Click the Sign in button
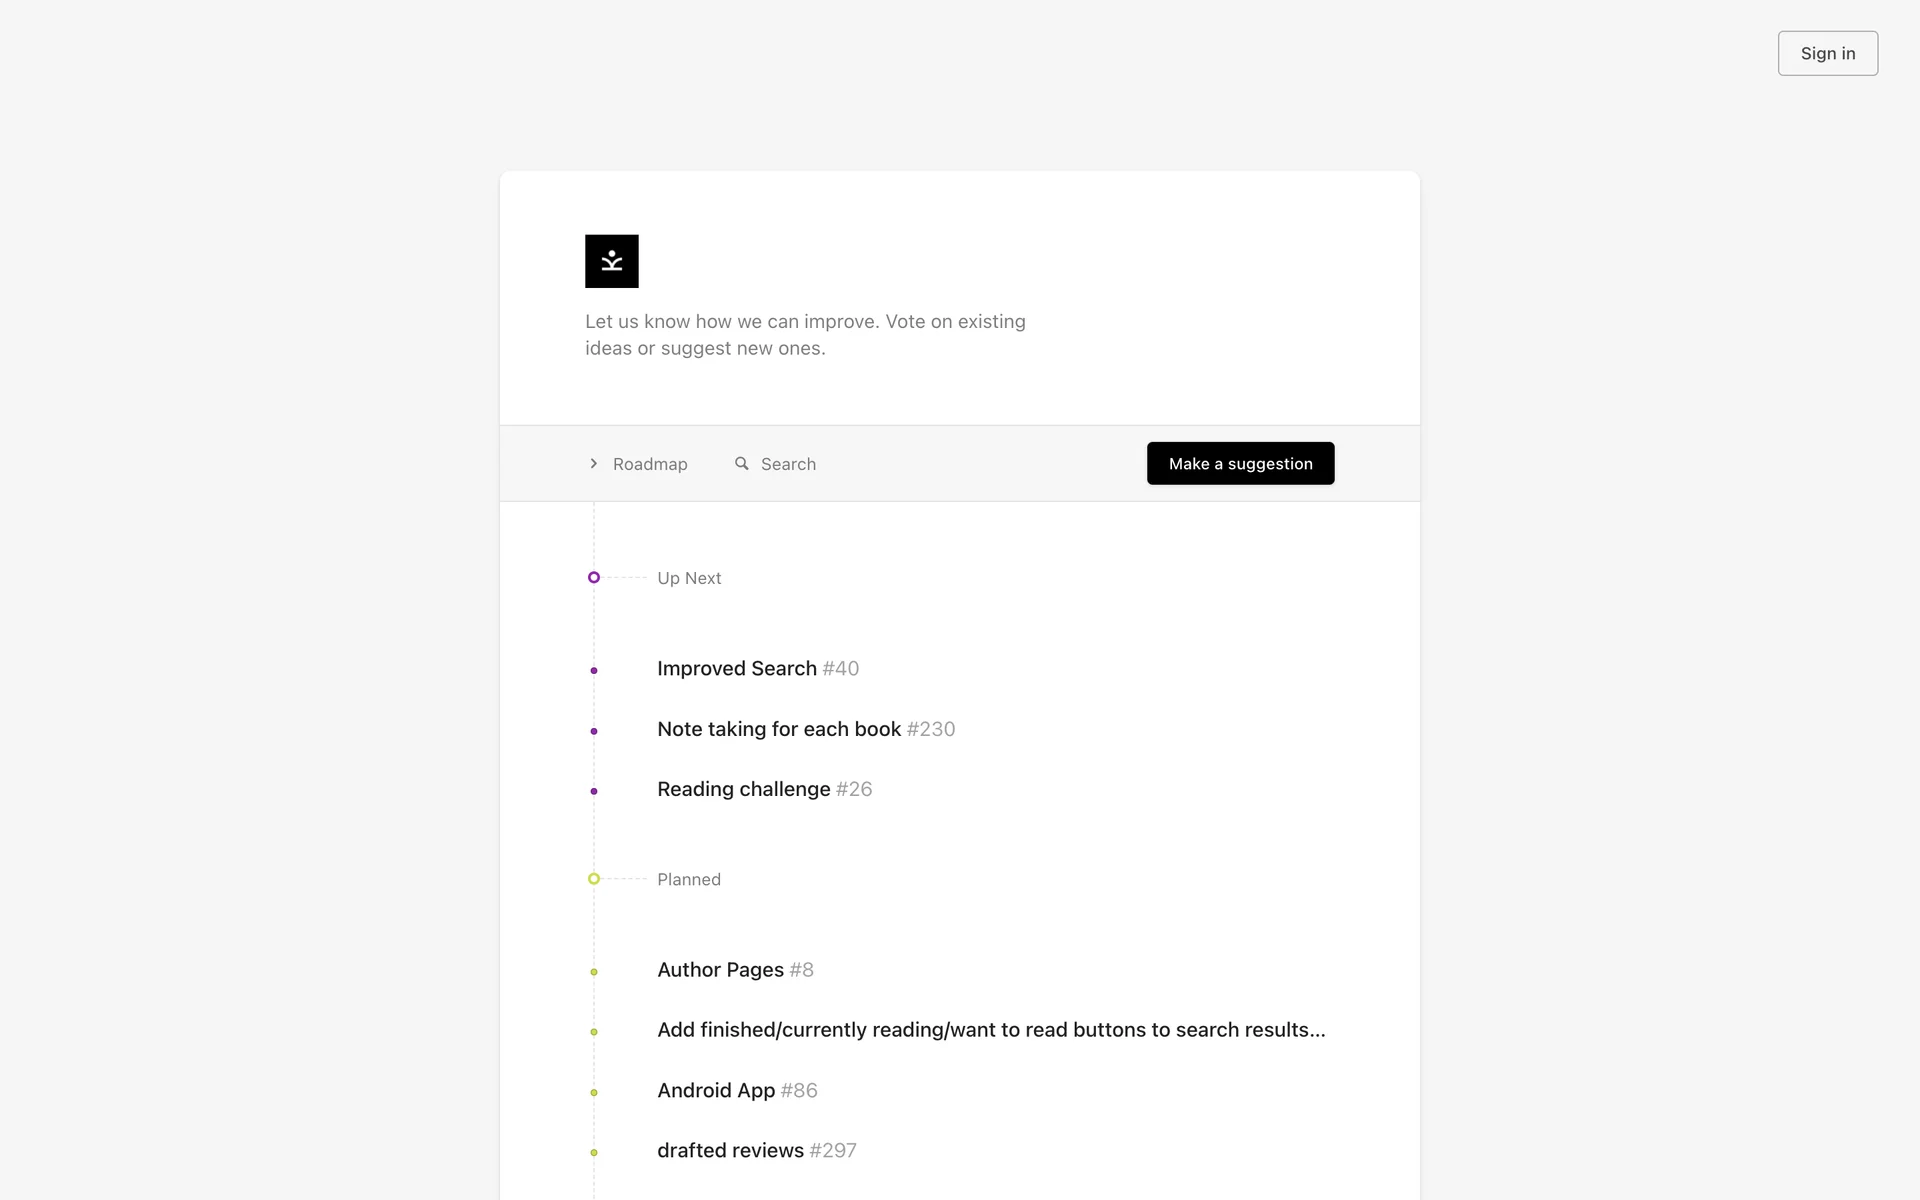 pos(1827,53)
